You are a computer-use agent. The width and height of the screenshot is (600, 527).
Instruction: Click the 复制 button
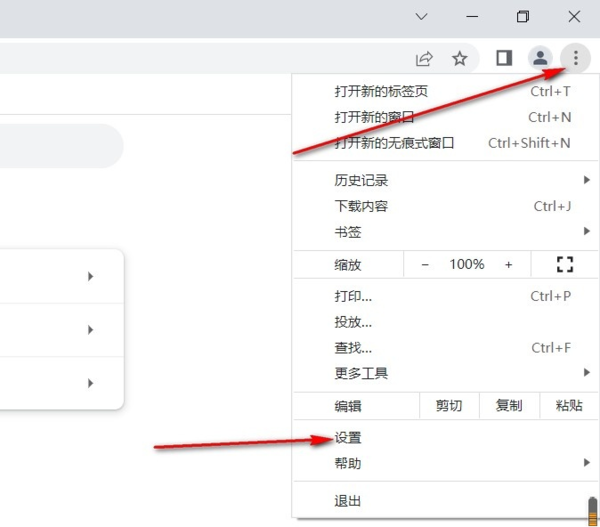(508, 406)
